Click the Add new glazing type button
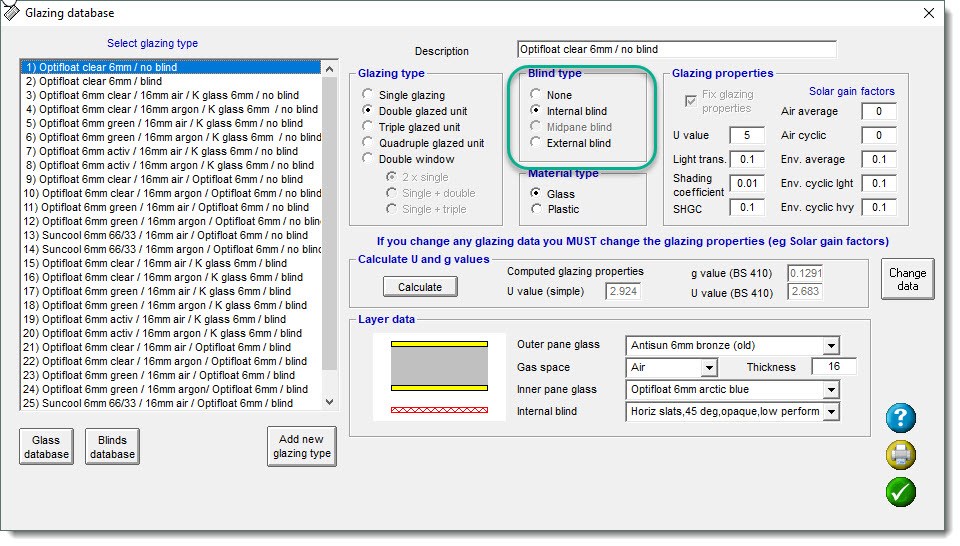Image resolution: width=960 pixels, height=546 pixels. point(300,447)
